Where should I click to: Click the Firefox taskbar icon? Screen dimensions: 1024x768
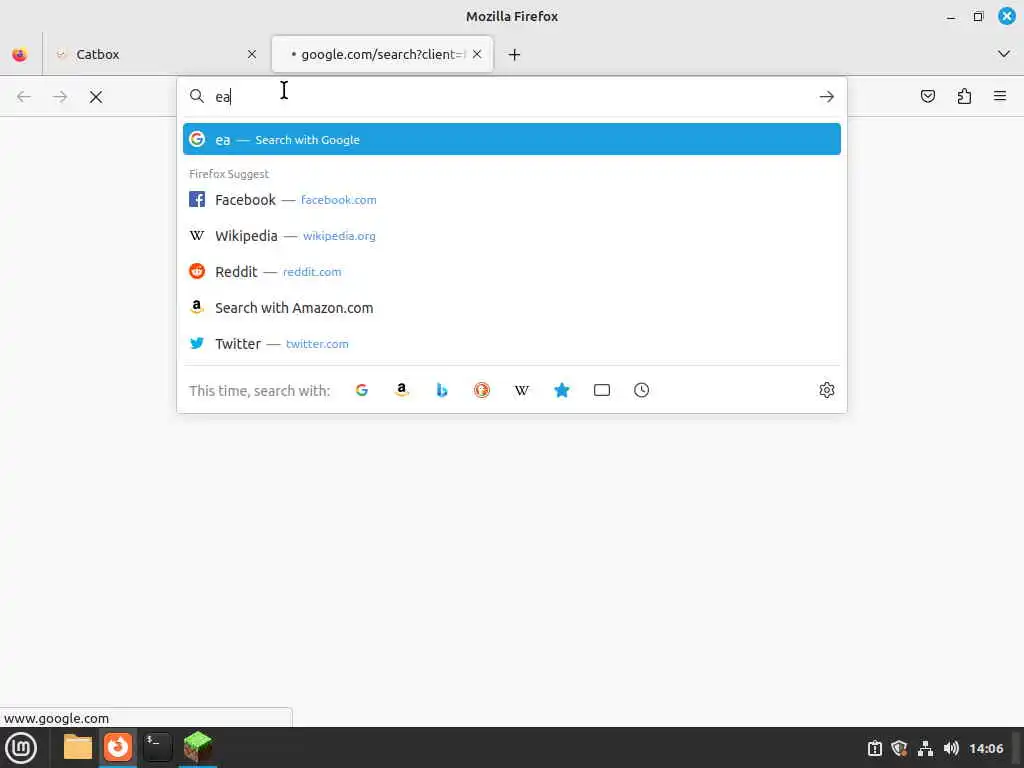click(118, 747)
